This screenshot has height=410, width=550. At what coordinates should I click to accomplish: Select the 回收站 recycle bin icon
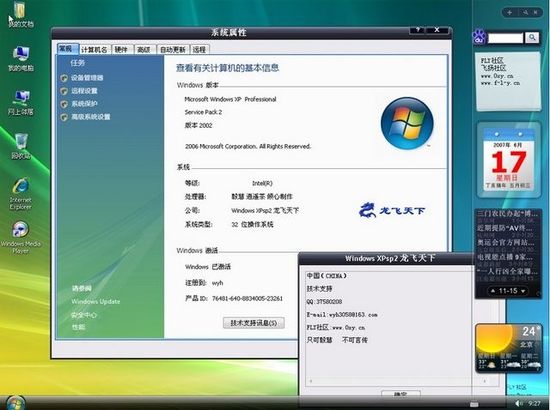[21, 146]
